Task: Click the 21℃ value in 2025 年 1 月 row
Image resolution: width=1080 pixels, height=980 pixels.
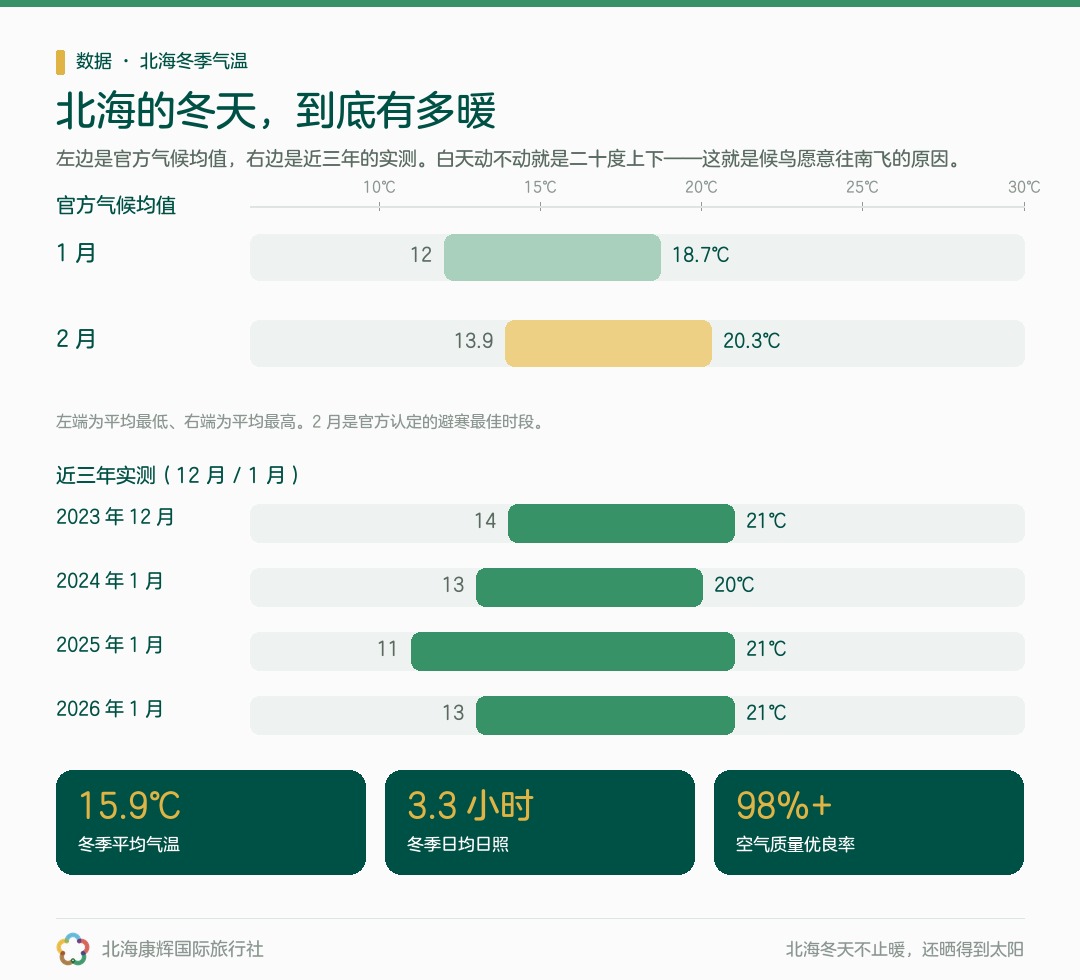Action: pyautogui.click(x=766, y=649)
